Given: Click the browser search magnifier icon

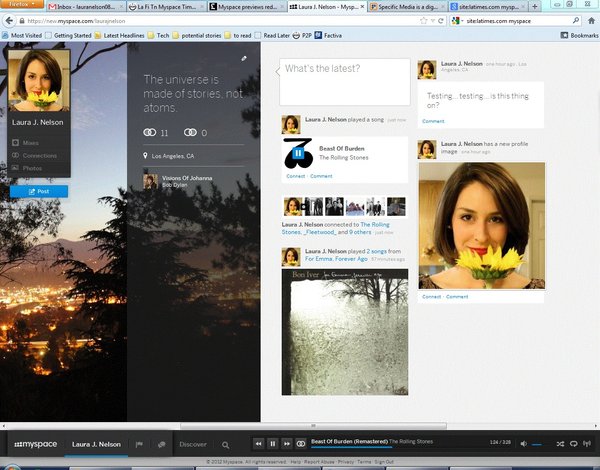Looking at the screenshot, I should point(576,21).
